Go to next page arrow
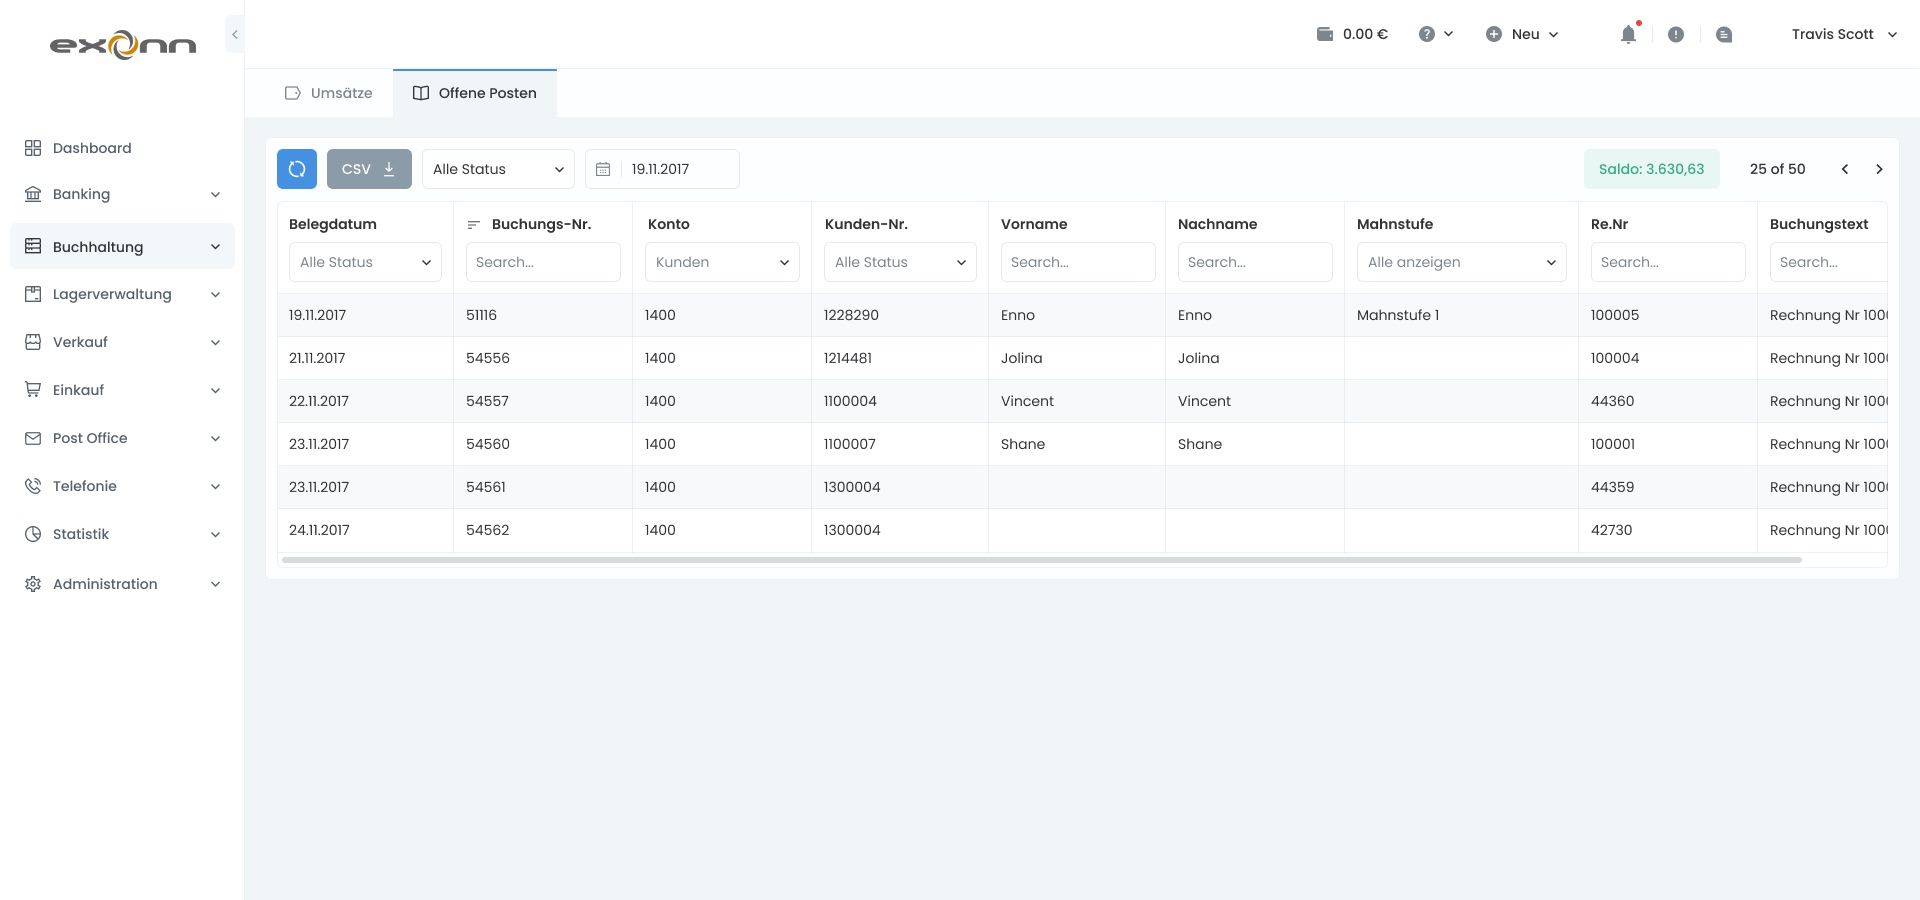Viewport: 1920px width, 900px height. click(1879, 169)
